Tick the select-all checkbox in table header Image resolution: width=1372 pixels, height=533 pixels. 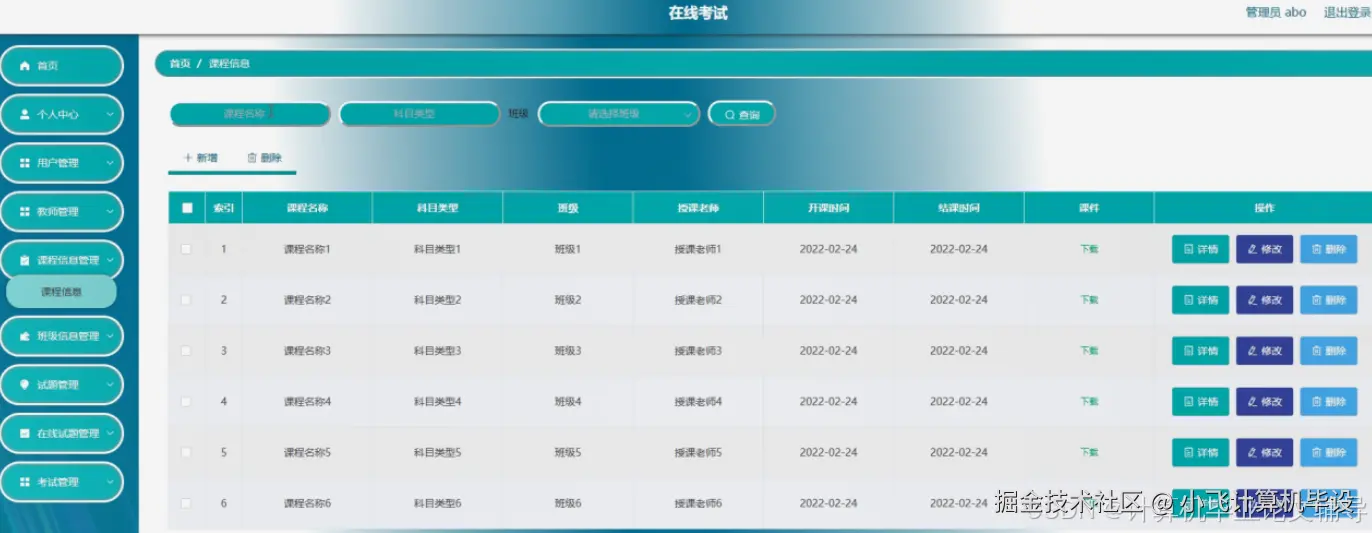coord(187,208)
